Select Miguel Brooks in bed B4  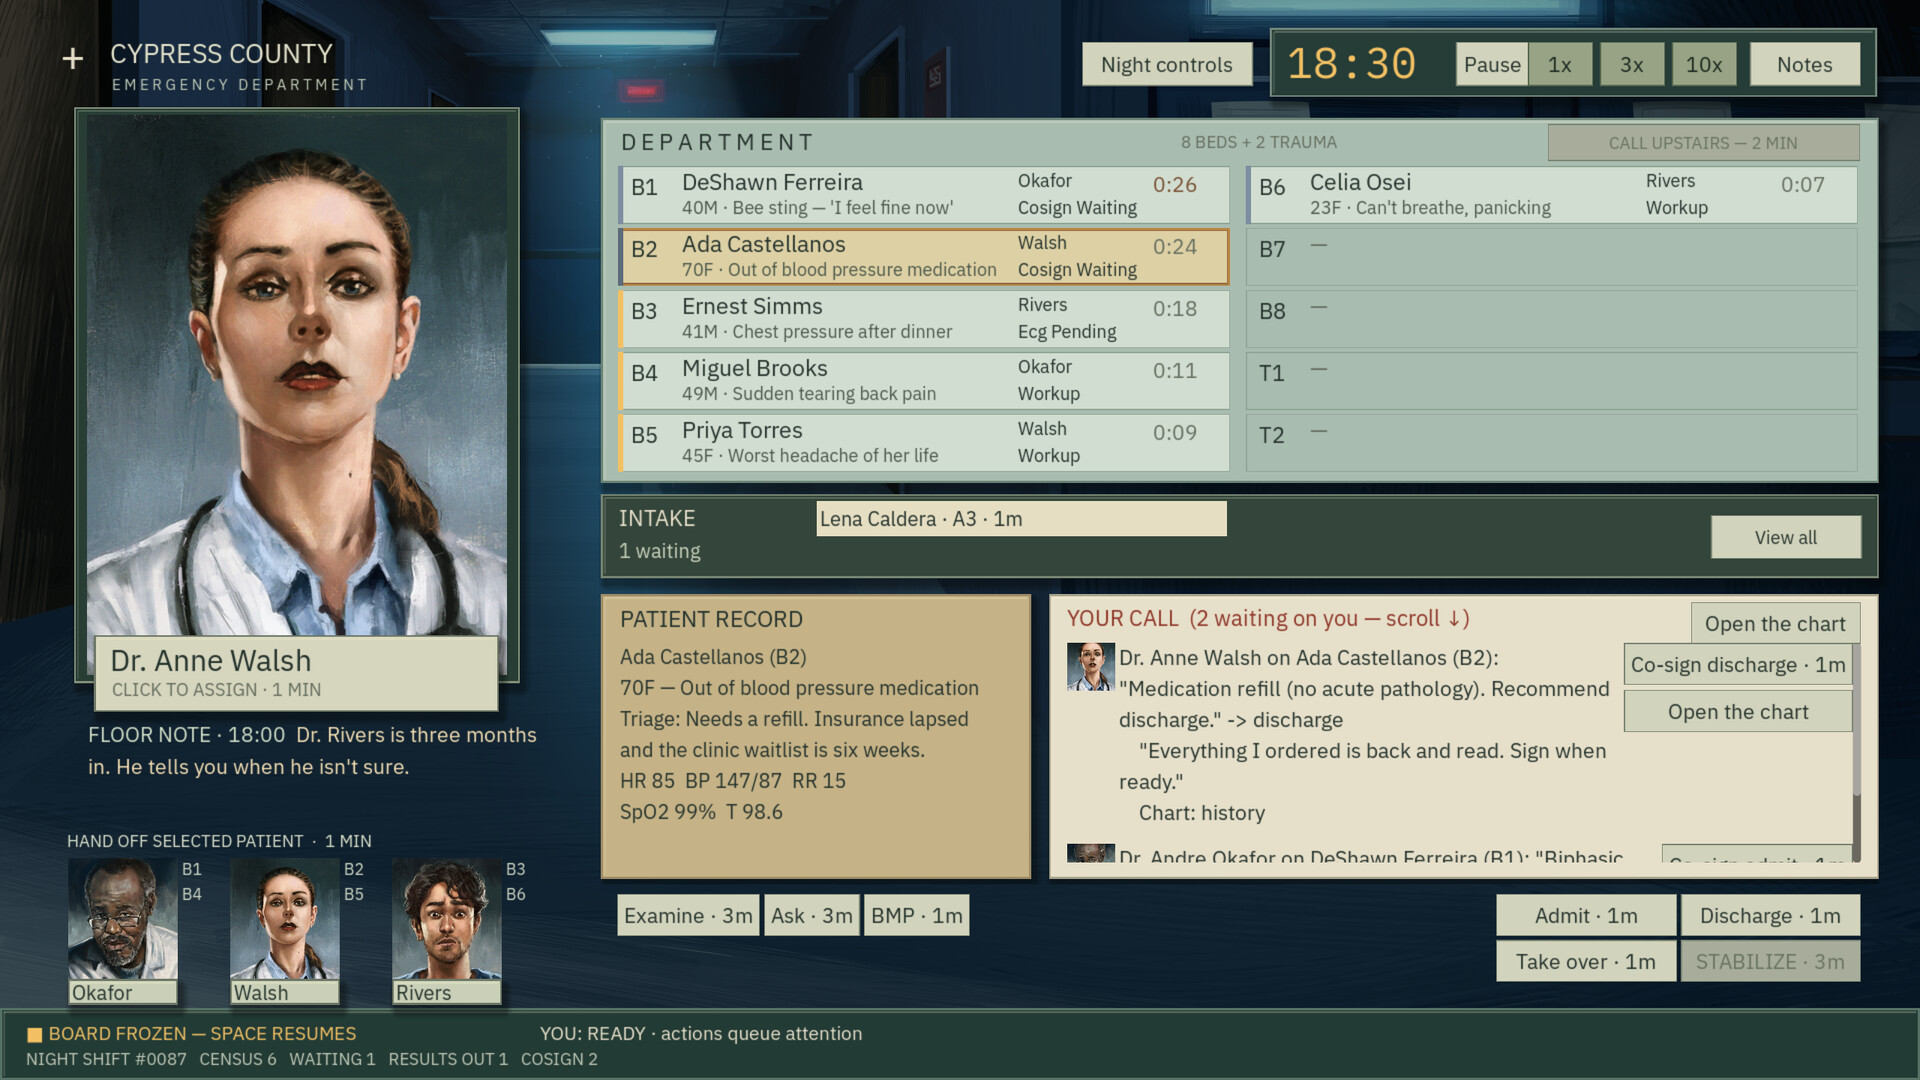click(x=924, y=381)
